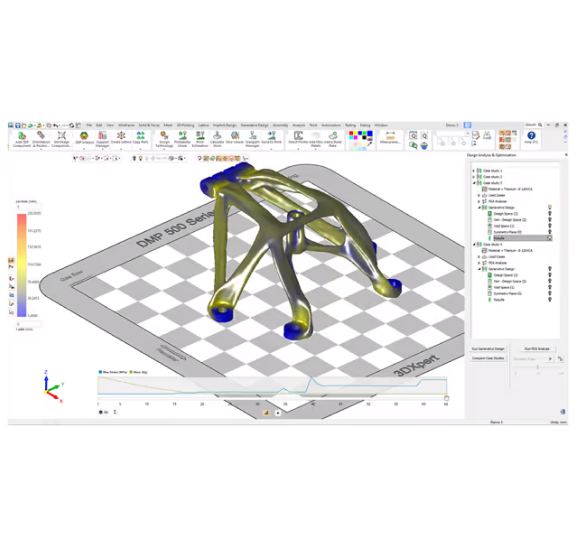This screenshot has width=577, height=547.
Task: Toggle visibility bulb of Case study 3 Generative Design
Action: 550,207
